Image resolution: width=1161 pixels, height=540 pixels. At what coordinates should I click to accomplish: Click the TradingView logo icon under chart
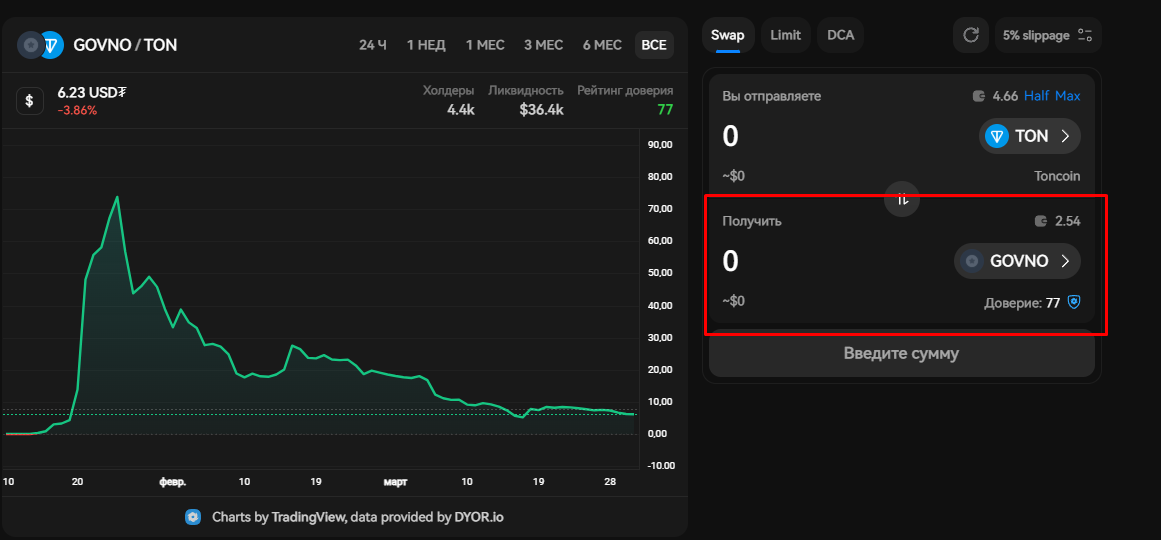(x=193, y=516)
